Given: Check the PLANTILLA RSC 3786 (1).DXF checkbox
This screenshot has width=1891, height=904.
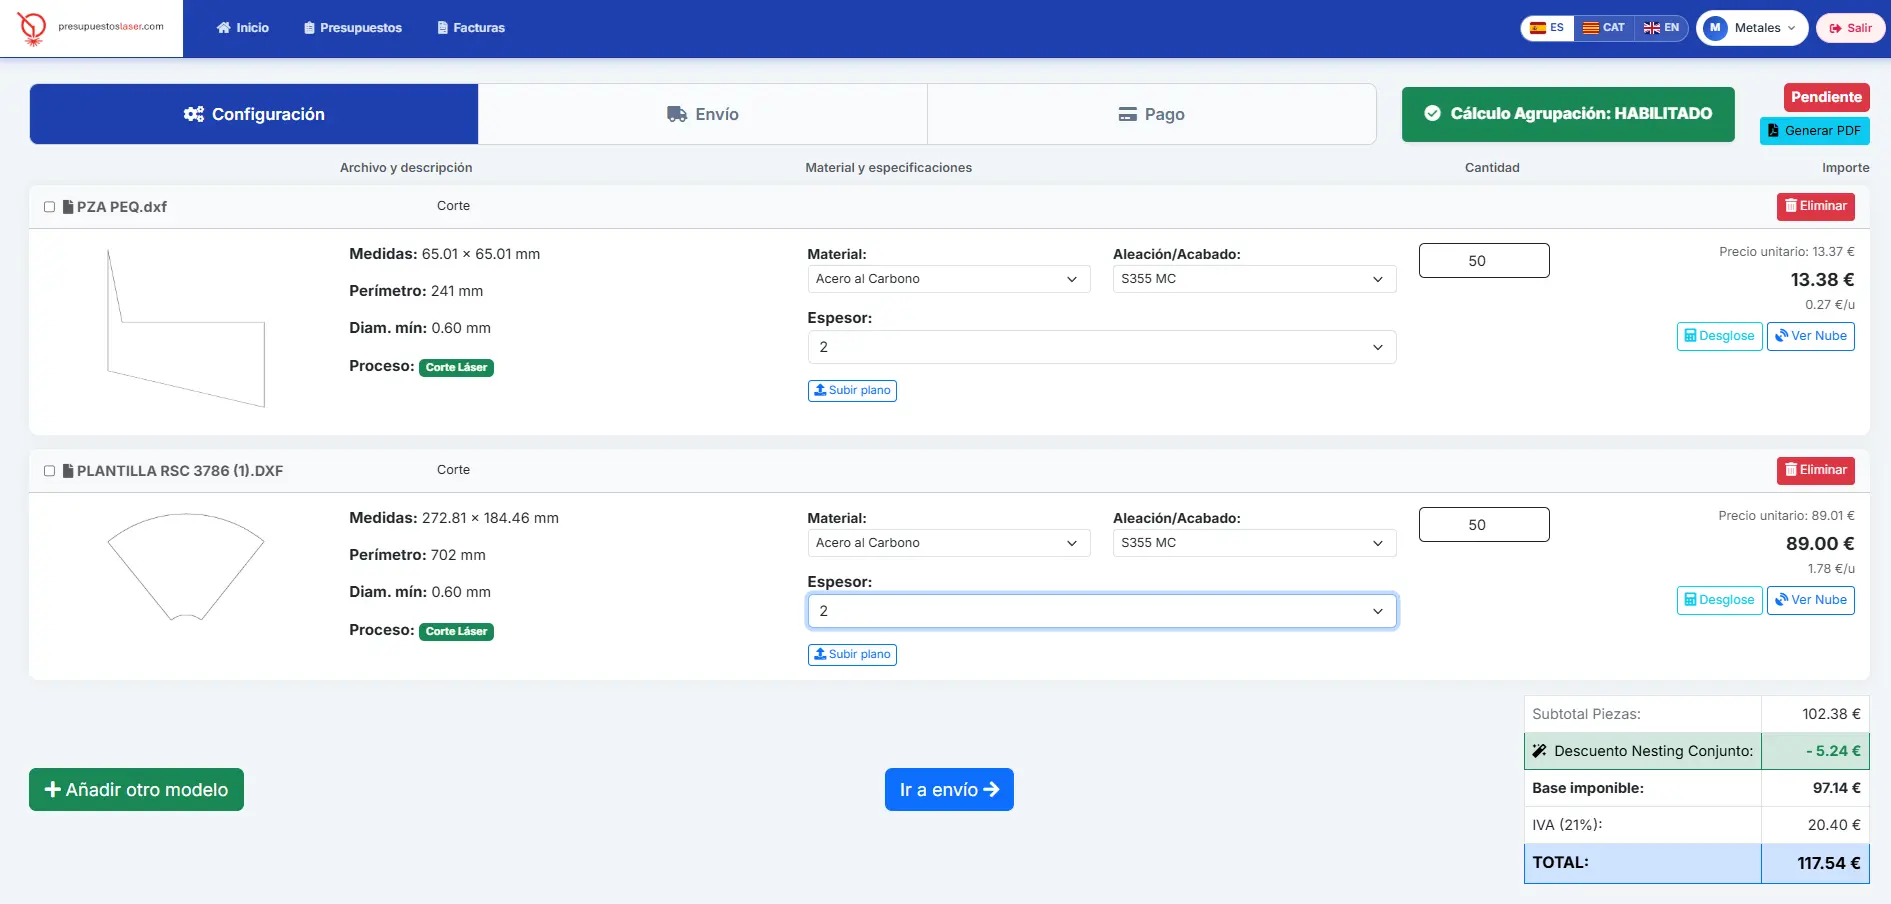Looking at the screenshot, I should [49, 471].
